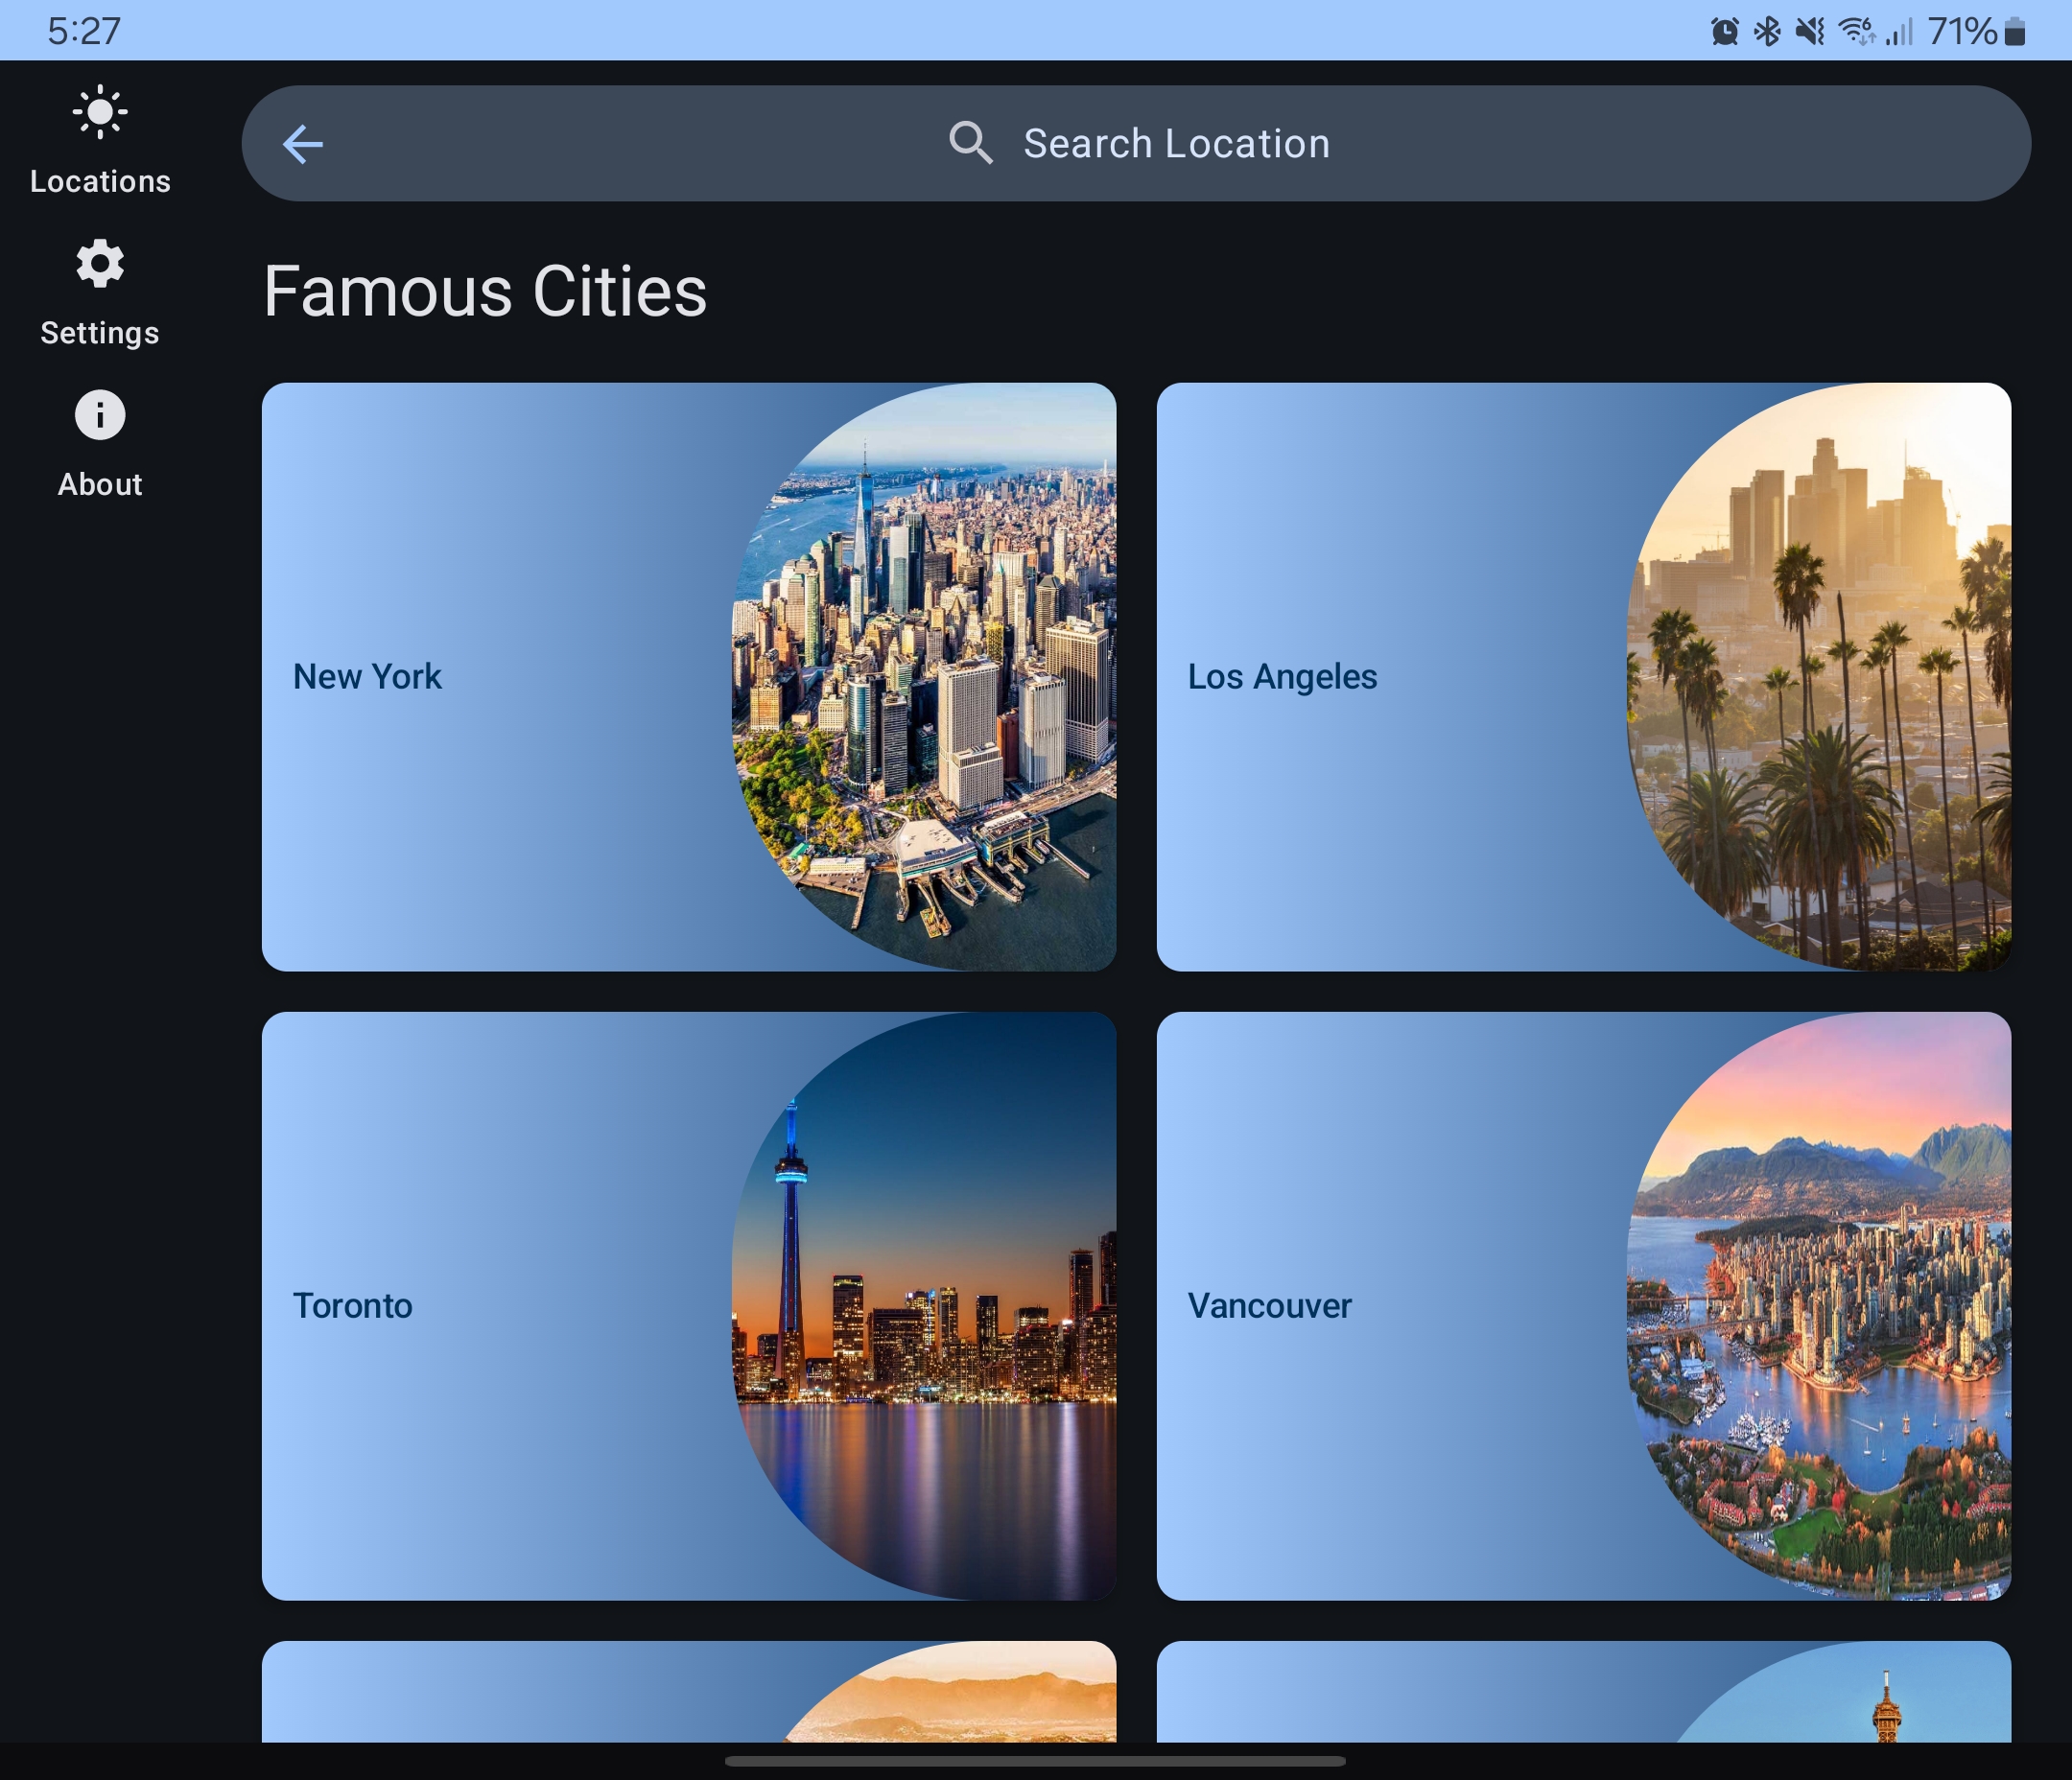Tap the muted sound status icon

1810,32
